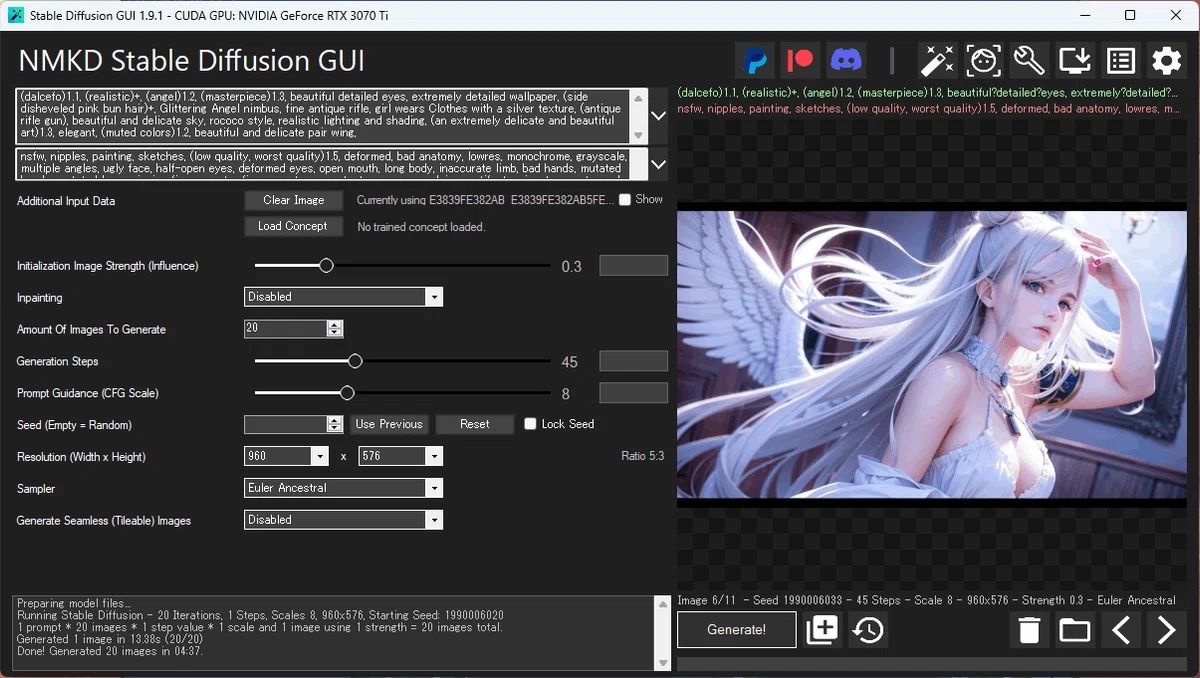Open the resolution height dropdown showing 576

(x=400, y=456)
